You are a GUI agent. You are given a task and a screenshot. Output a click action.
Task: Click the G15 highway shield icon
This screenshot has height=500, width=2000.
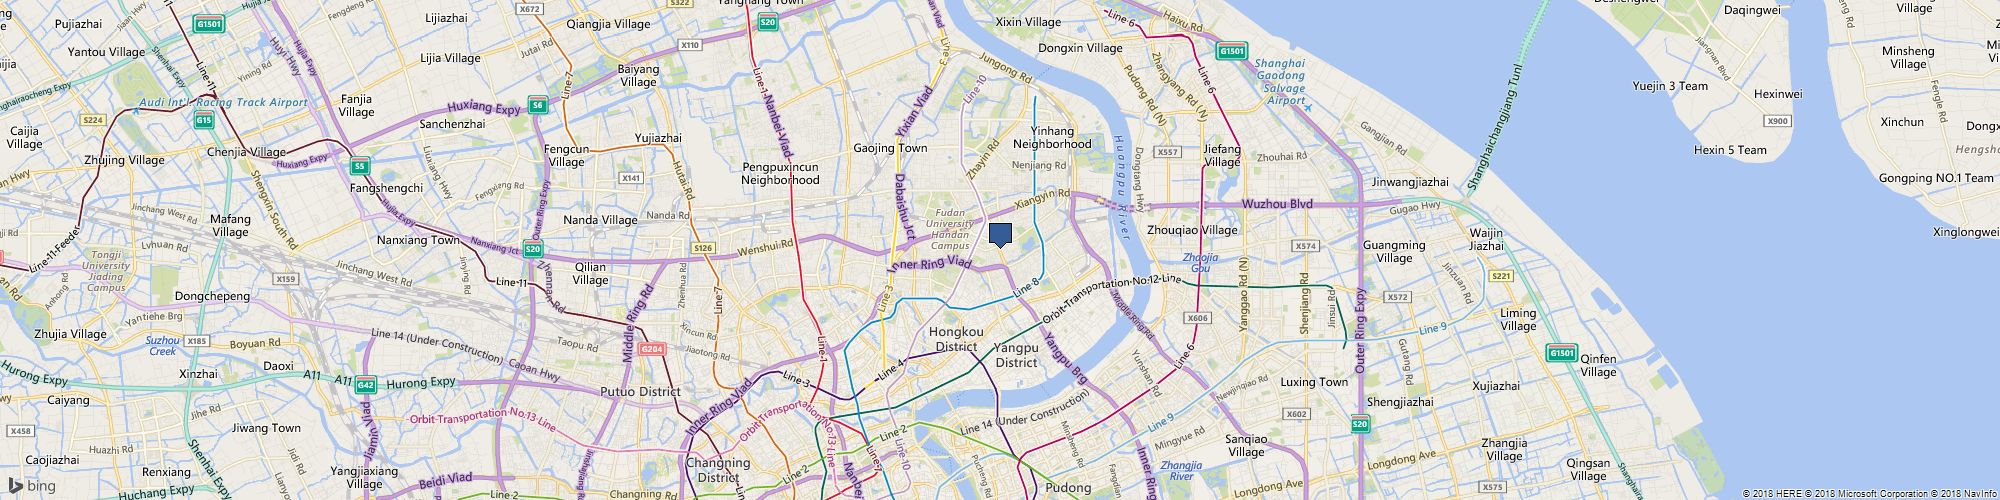[204, 120]
